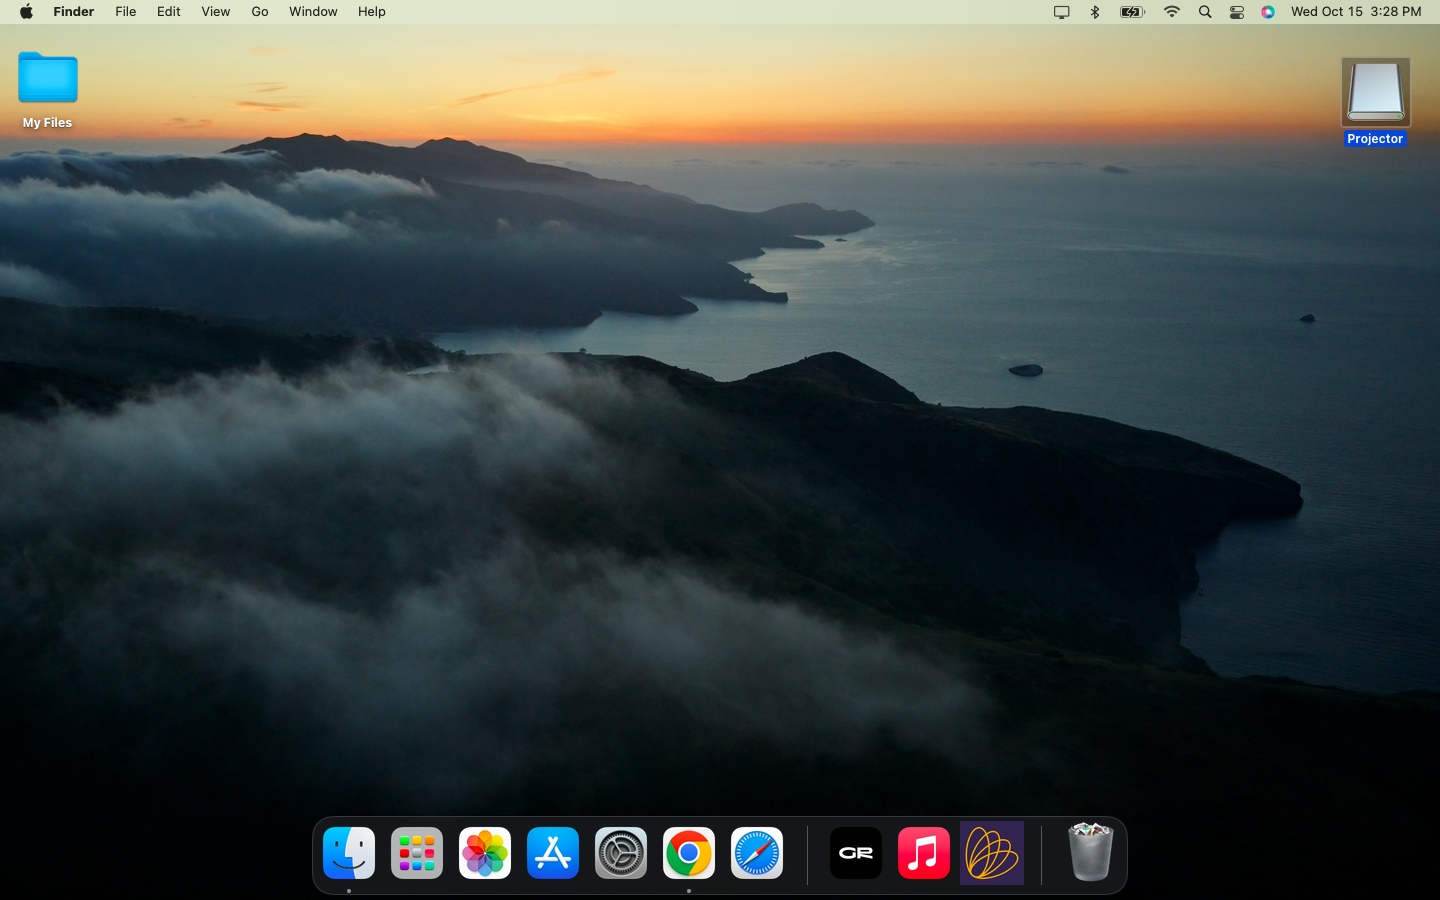
Task: Open Control Center in menu bar
Action: 1237,12
